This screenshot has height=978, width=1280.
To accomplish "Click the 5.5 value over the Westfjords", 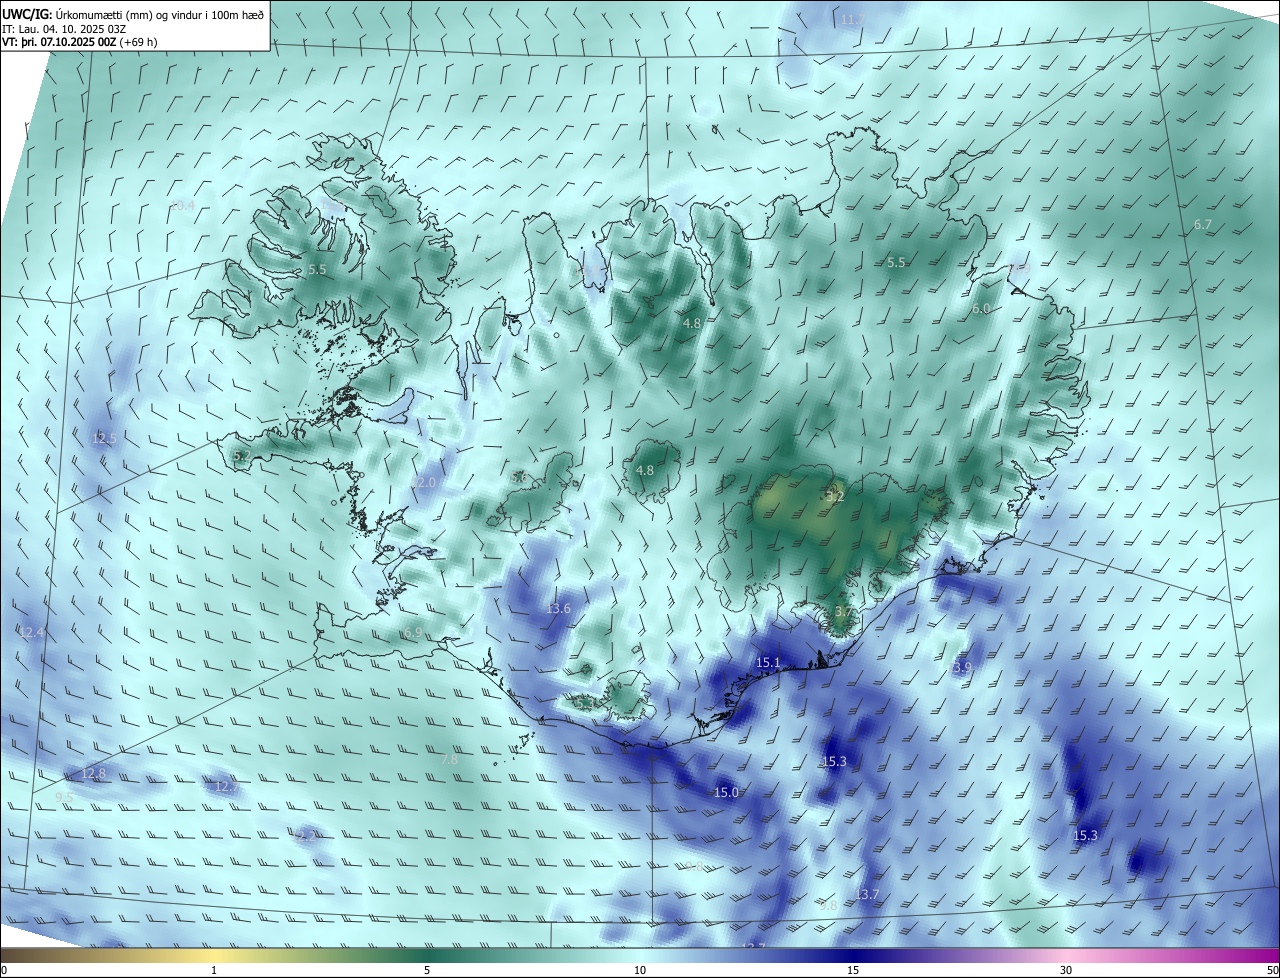I will coord(317,270).
